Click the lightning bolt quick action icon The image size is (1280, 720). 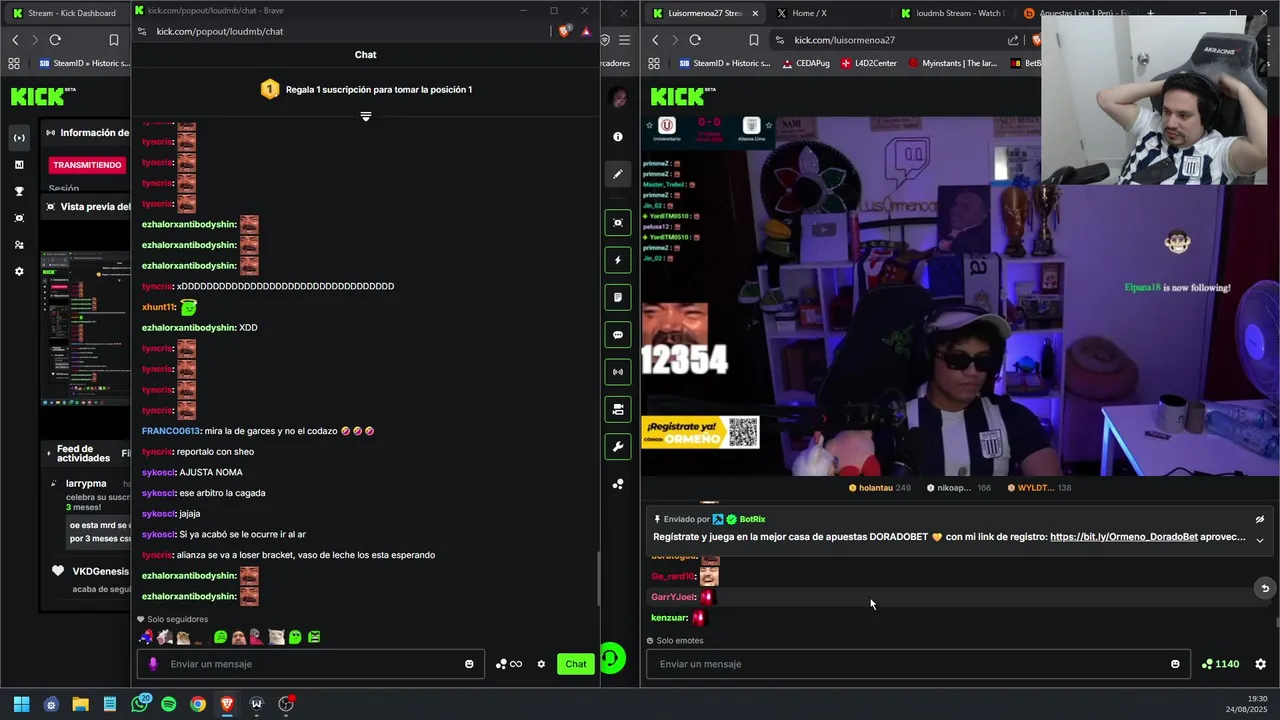[x=618, y=260]
